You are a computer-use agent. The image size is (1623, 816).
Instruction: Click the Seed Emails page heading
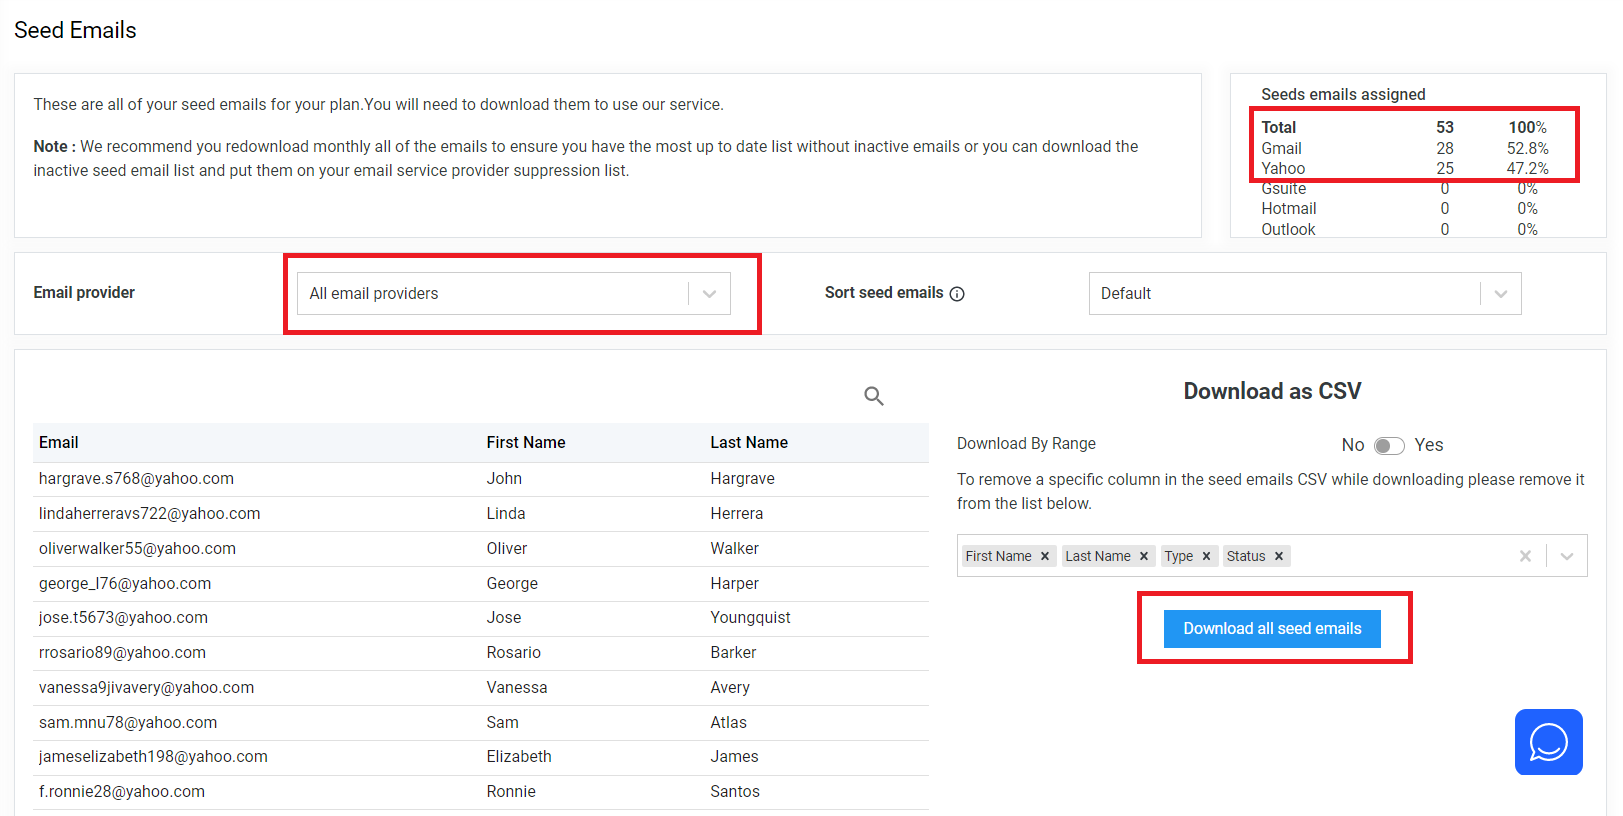pos(75,30)
